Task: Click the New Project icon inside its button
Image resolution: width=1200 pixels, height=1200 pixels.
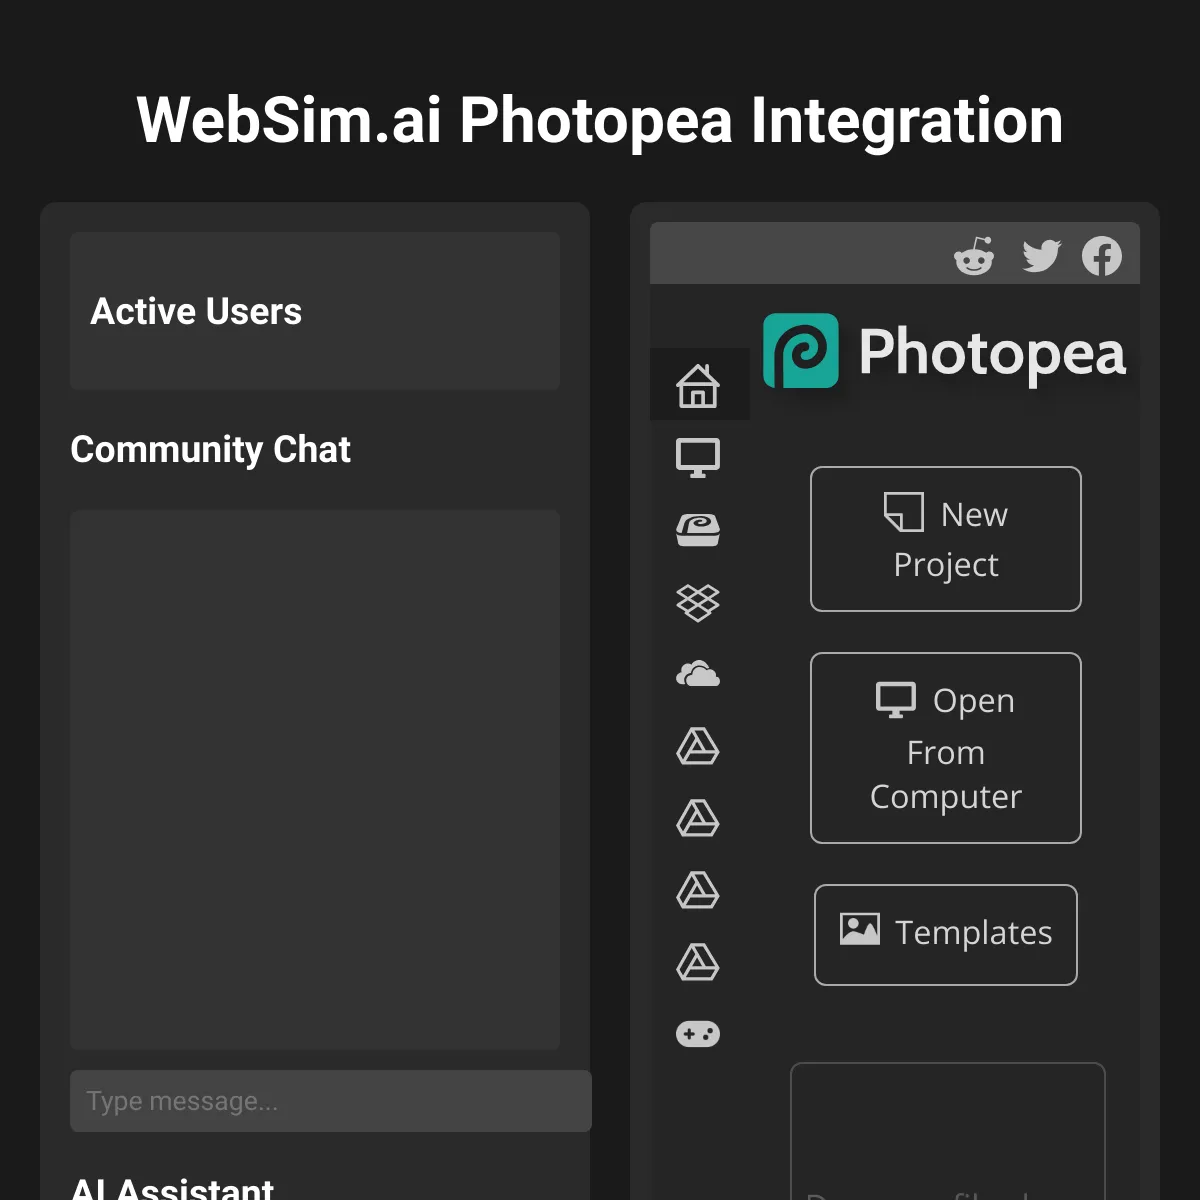Action: pyautogui.click(x=901, y=511)
